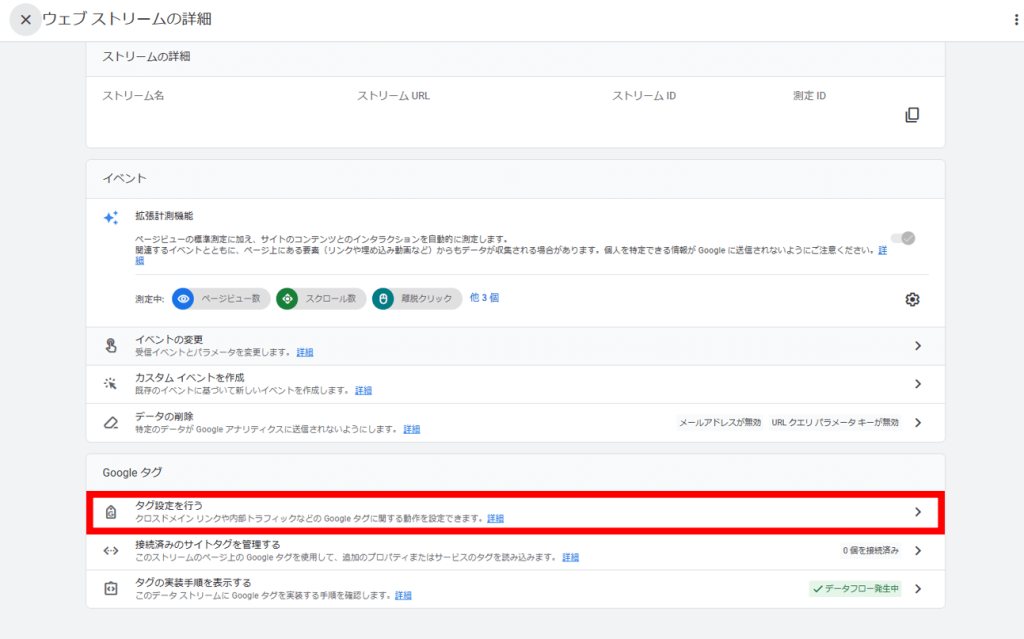The image size is (1024, 639).
Task: Show the 他 3 個 additional measurements
Action: pos(485,298)
